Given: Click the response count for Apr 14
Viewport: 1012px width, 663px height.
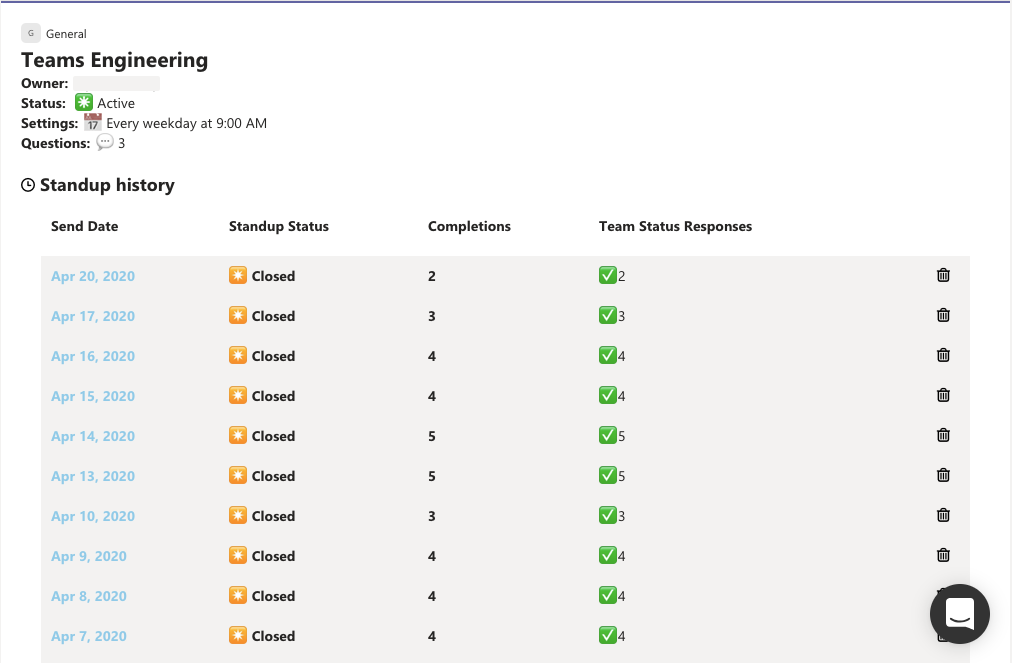Looking at the screenshot, I should [x=622, y=436].
